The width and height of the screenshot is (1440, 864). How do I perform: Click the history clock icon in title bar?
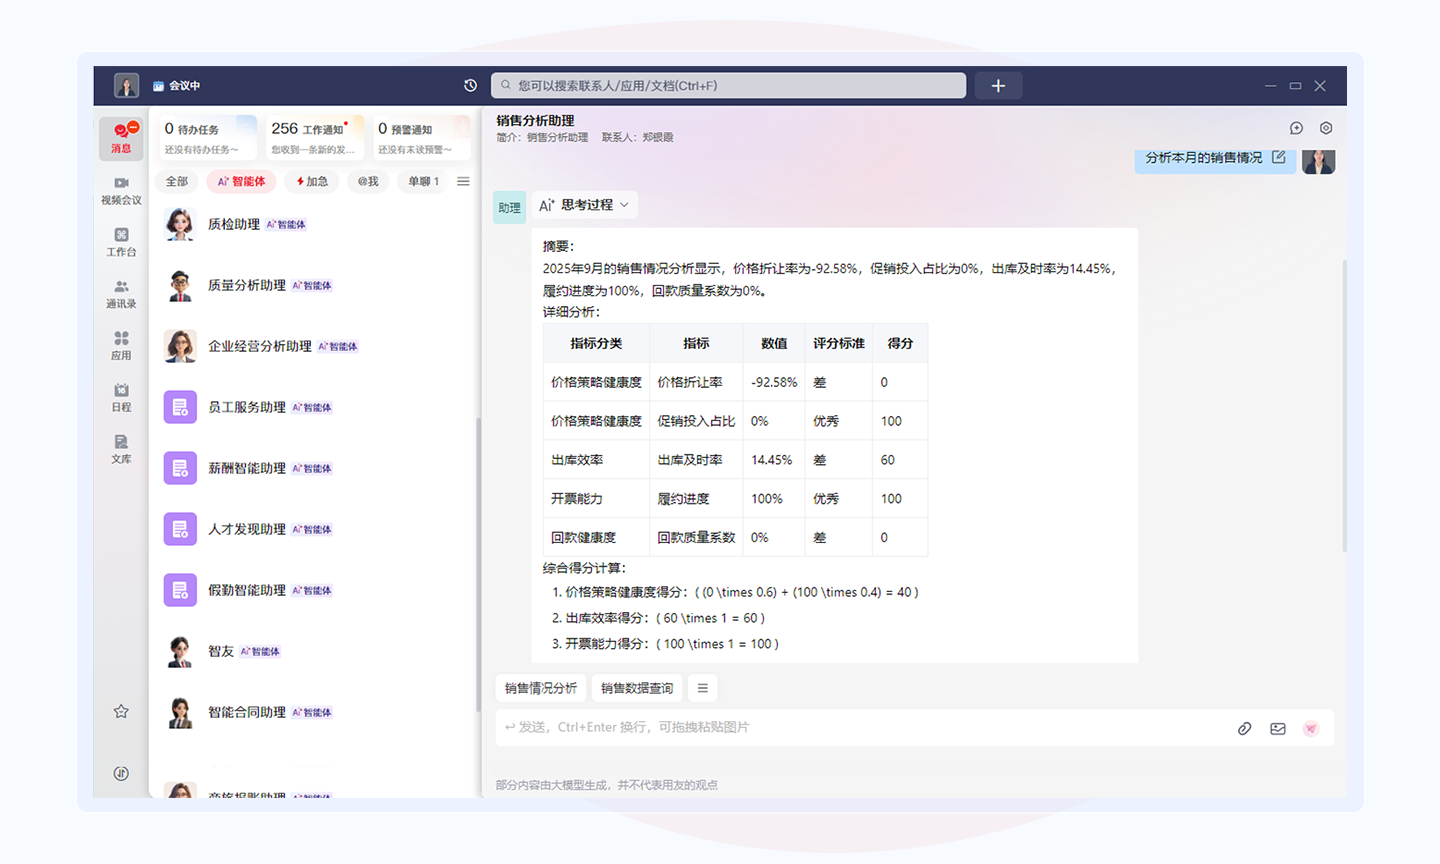tap(470, 86)
